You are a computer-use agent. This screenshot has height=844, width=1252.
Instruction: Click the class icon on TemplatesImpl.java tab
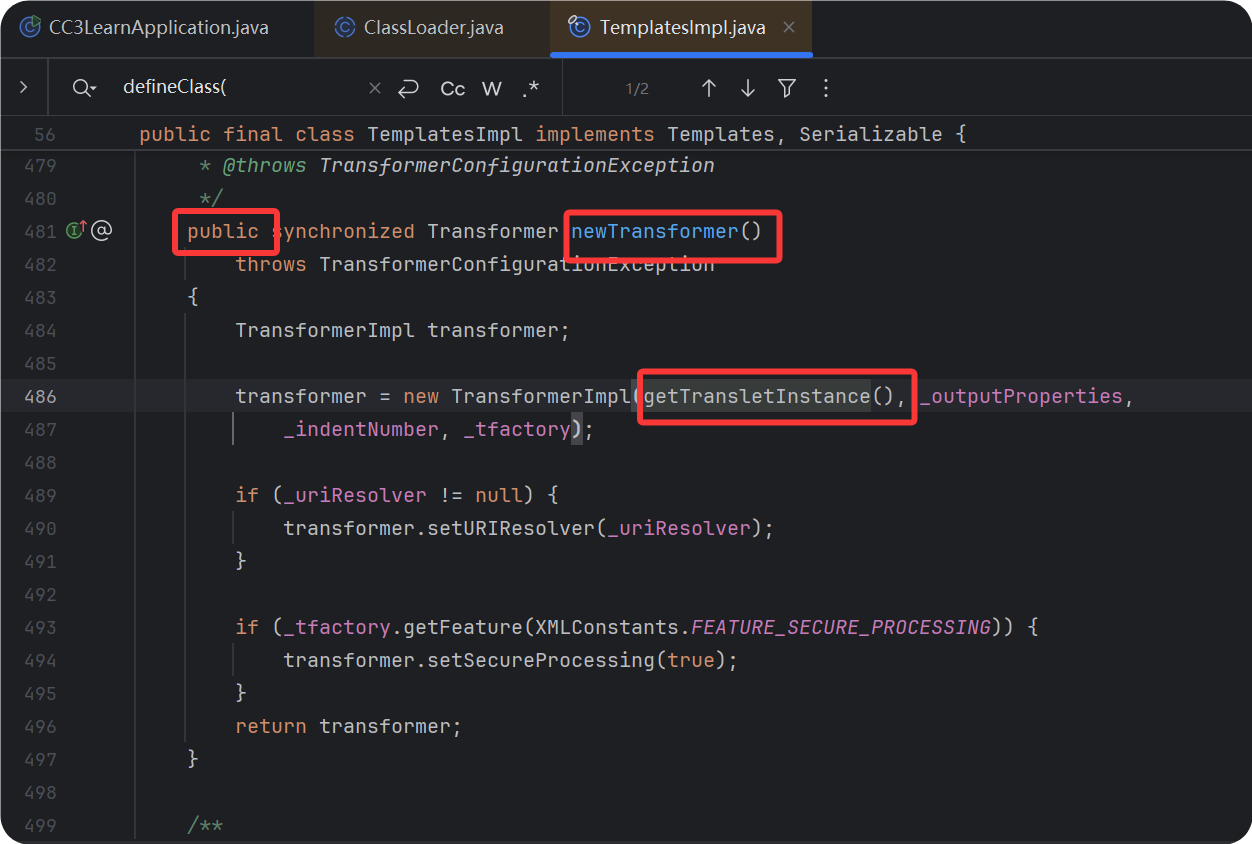pyautogui.click(x=579, y=27)
